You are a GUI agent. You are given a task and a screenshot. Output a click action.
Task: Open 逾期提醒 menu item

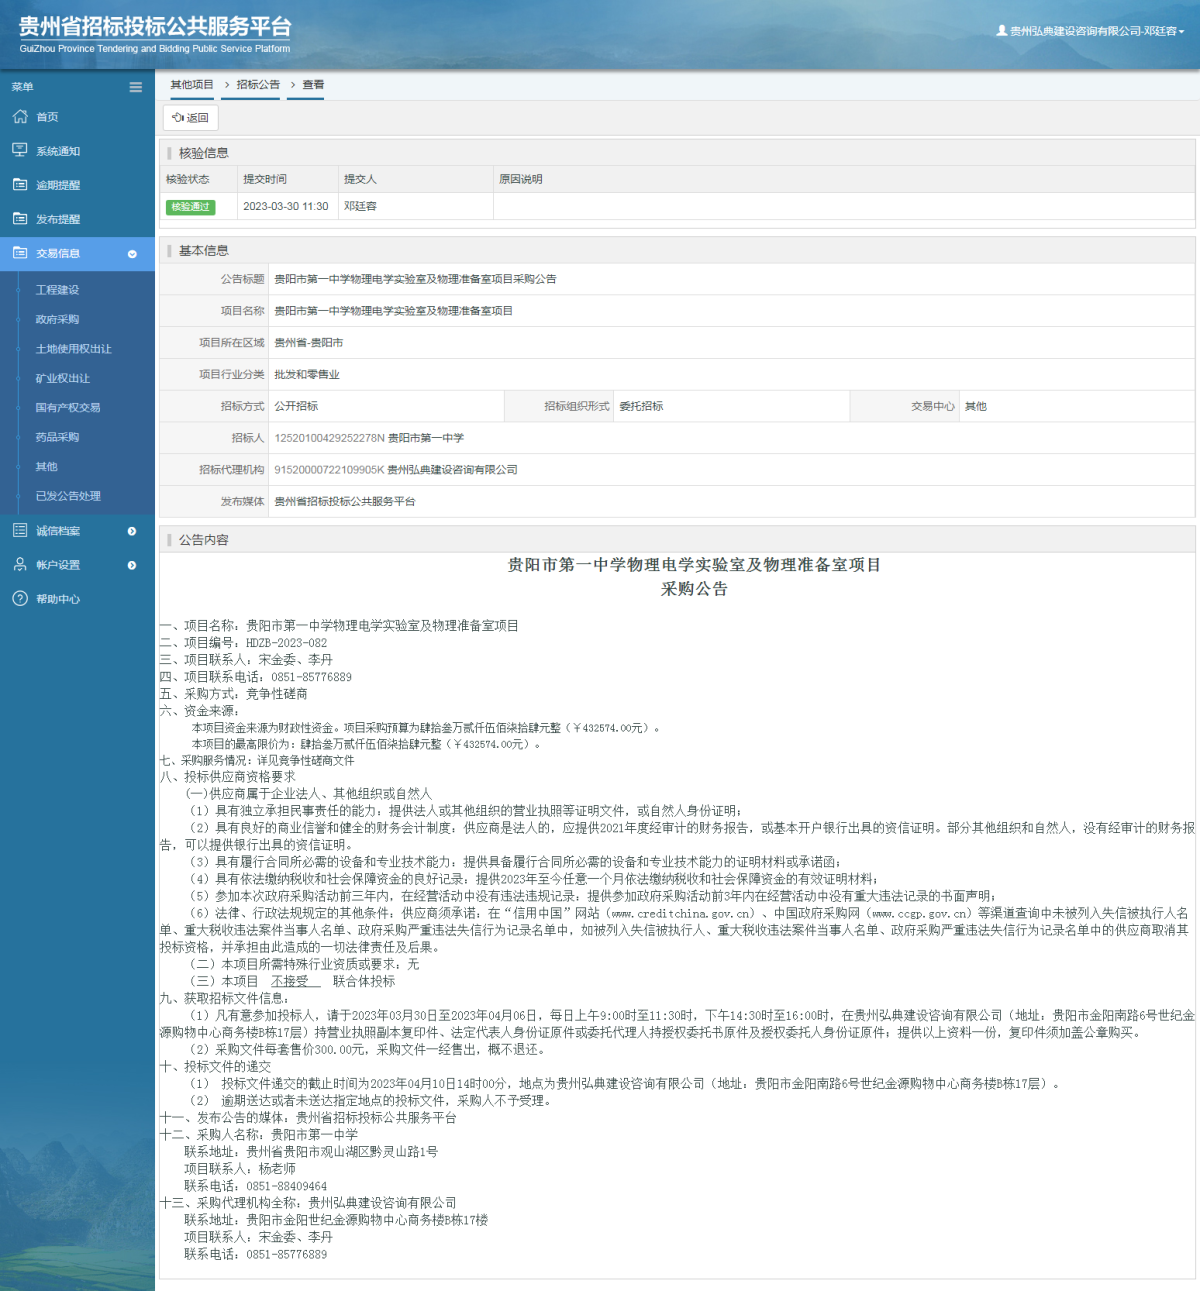(x=58, y=185)
